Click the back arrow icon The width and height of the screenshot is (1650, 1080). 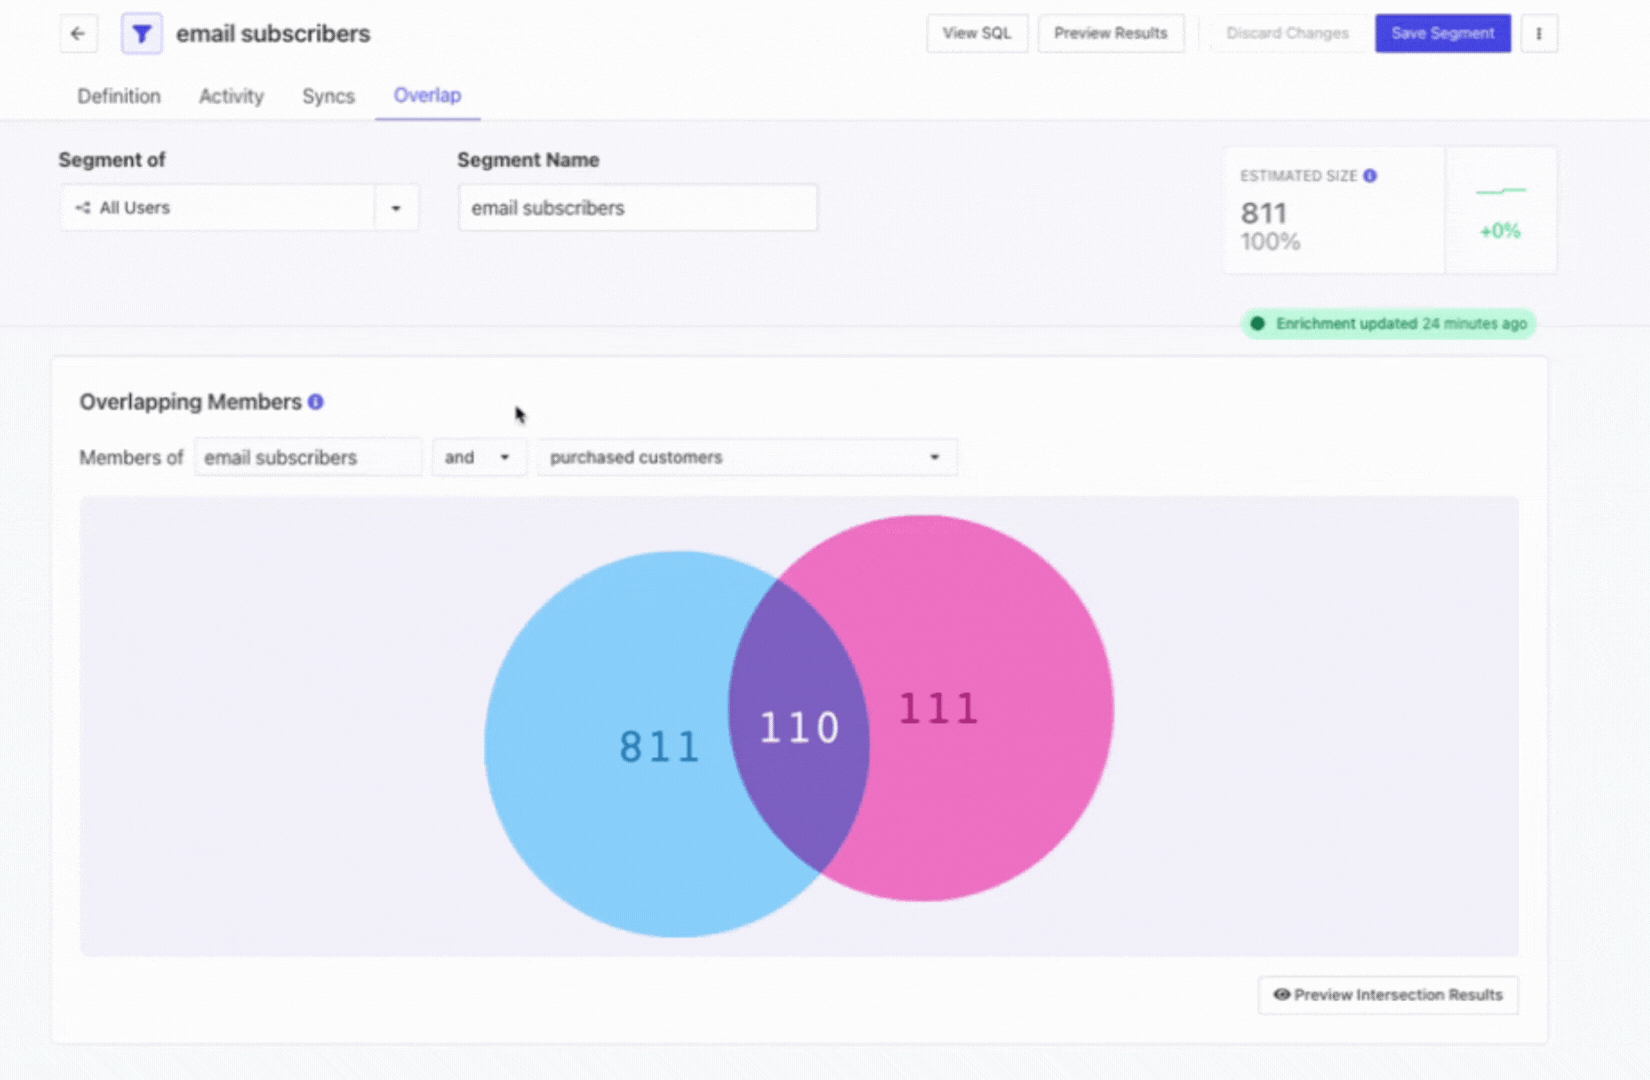tap(78, 34)
